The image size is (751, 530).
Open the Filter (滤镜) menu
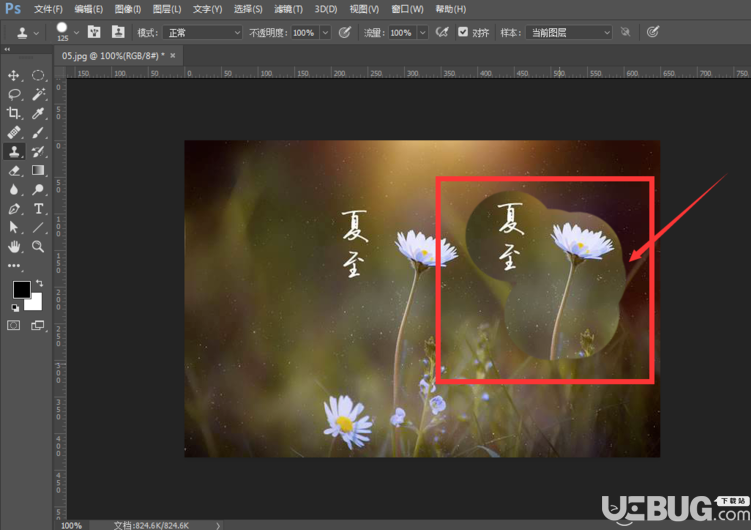click(x=288, y=9)
